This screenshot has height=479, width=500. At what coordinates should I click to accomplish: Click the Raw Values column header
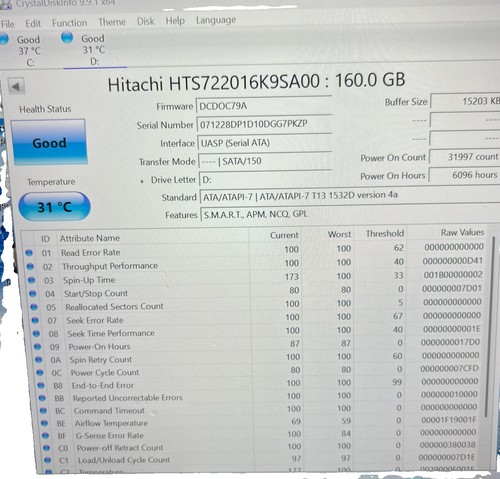click(462, 232)
